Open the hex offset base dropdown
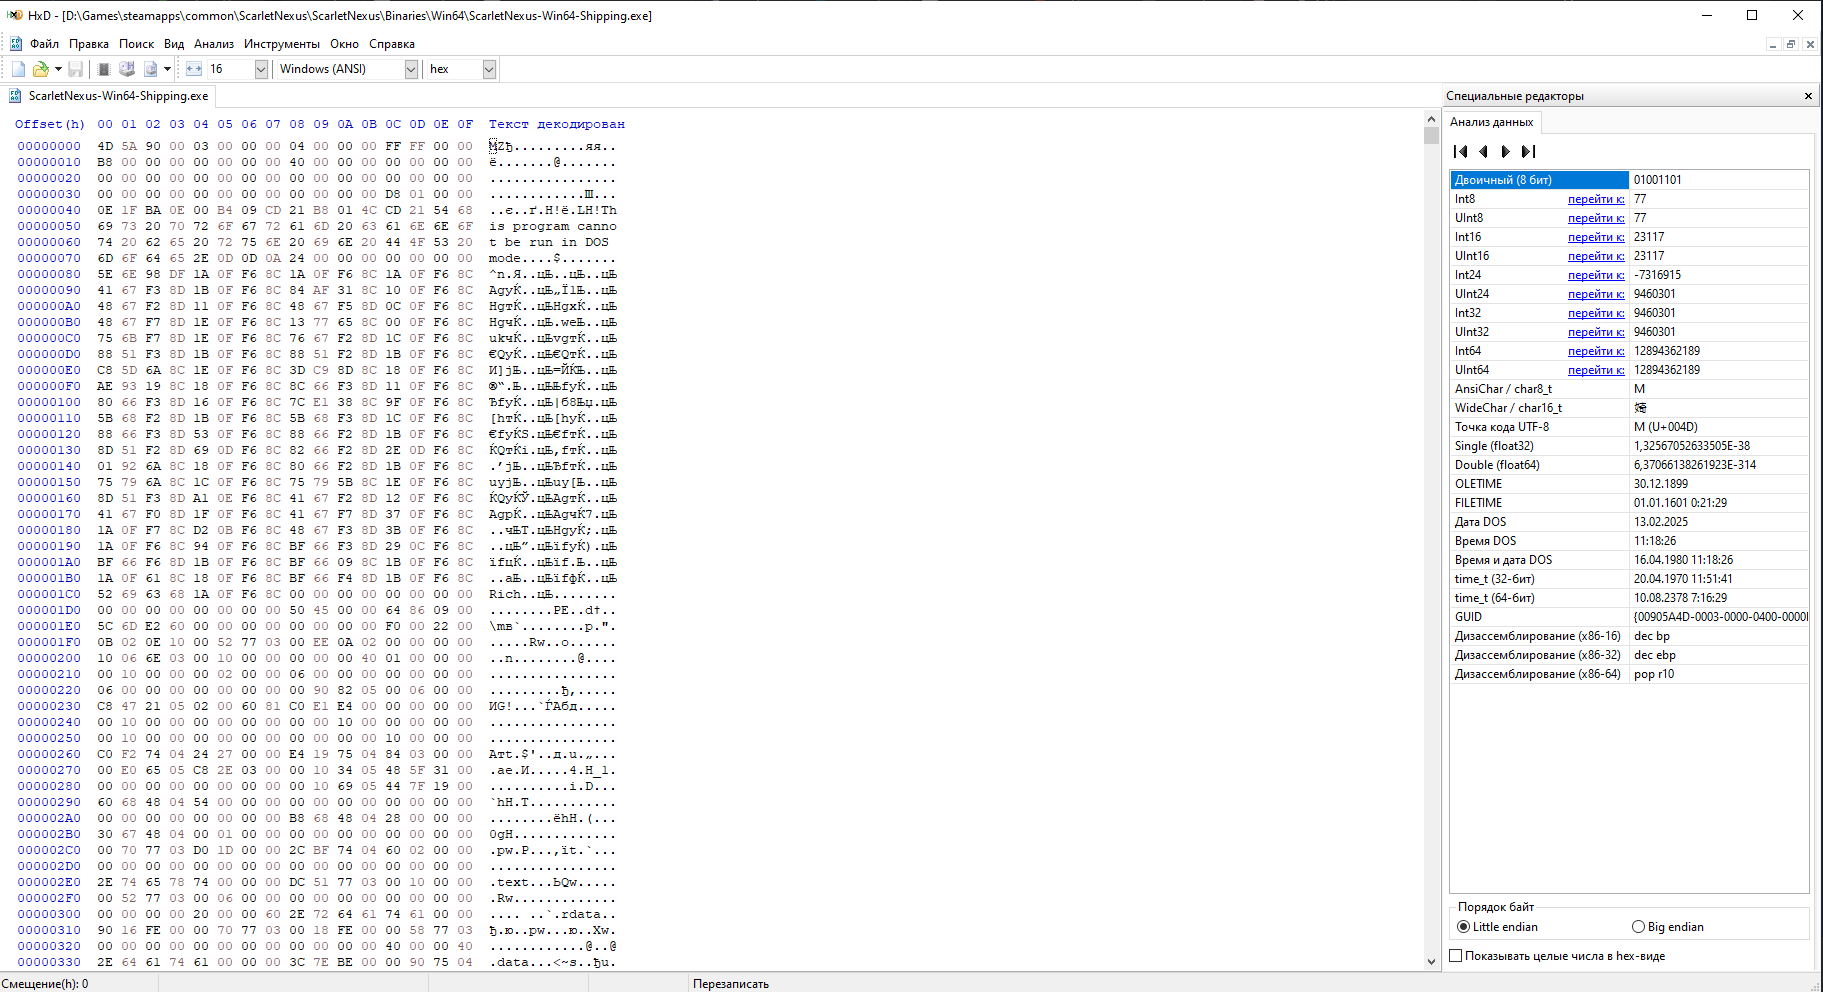1823x992 pixels. [x=489, y=69]
